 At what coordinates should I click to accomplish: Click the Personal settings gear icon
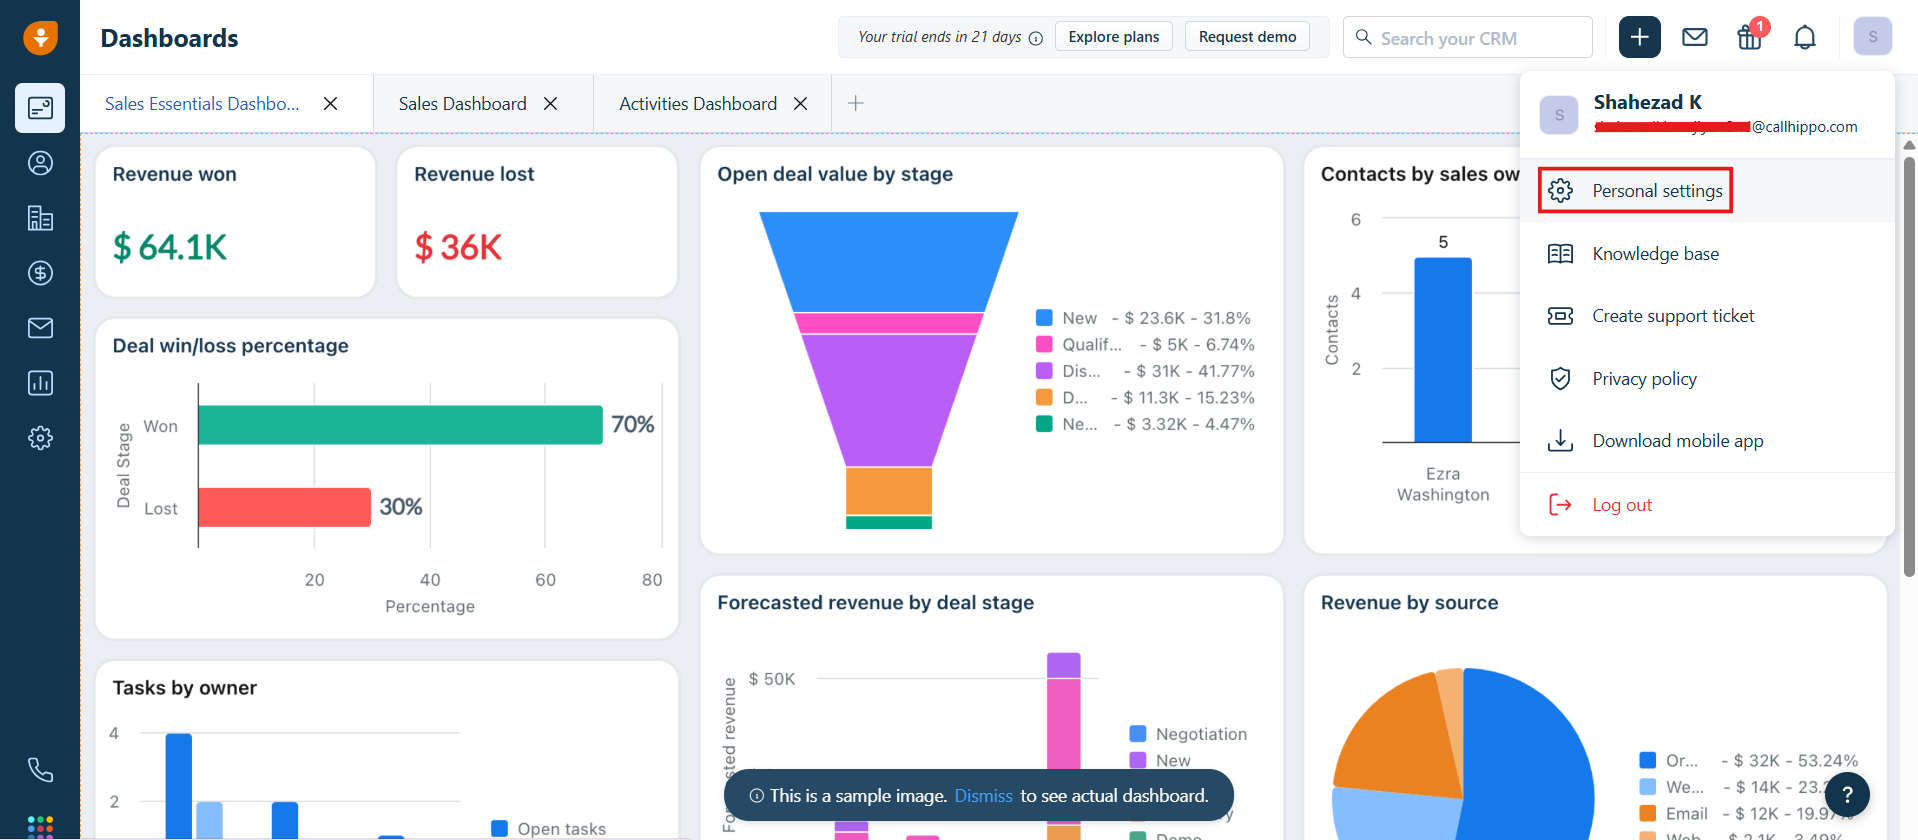pos(1560,191)
